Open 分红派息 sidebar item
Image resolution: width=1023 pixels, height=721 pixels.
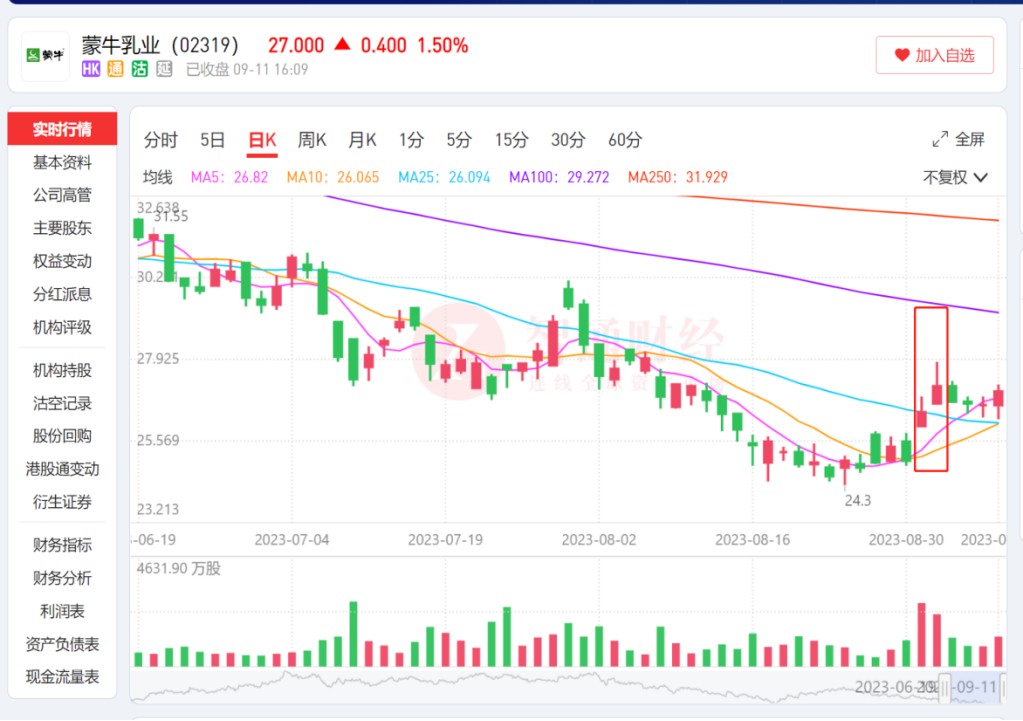click(62, 294)
